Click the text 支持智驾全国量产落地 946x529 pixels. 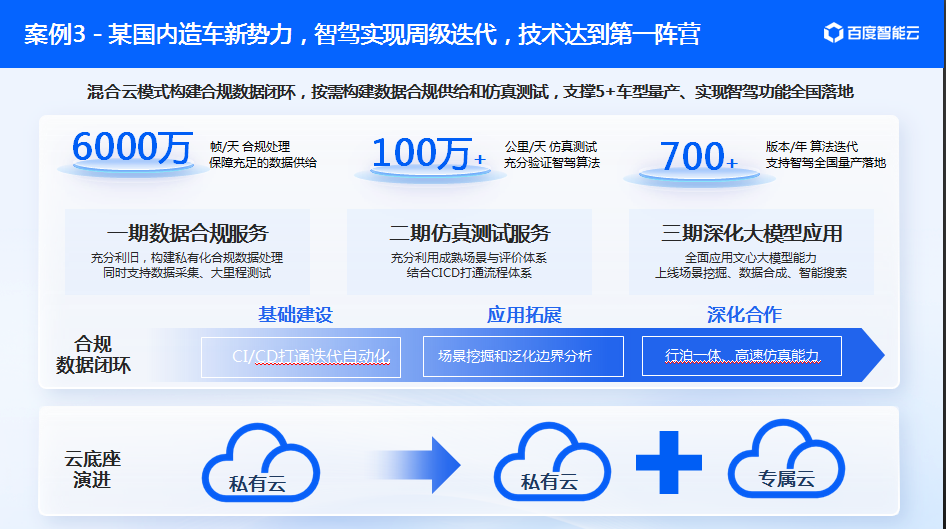pyautogui.click(x=825, y=163)
